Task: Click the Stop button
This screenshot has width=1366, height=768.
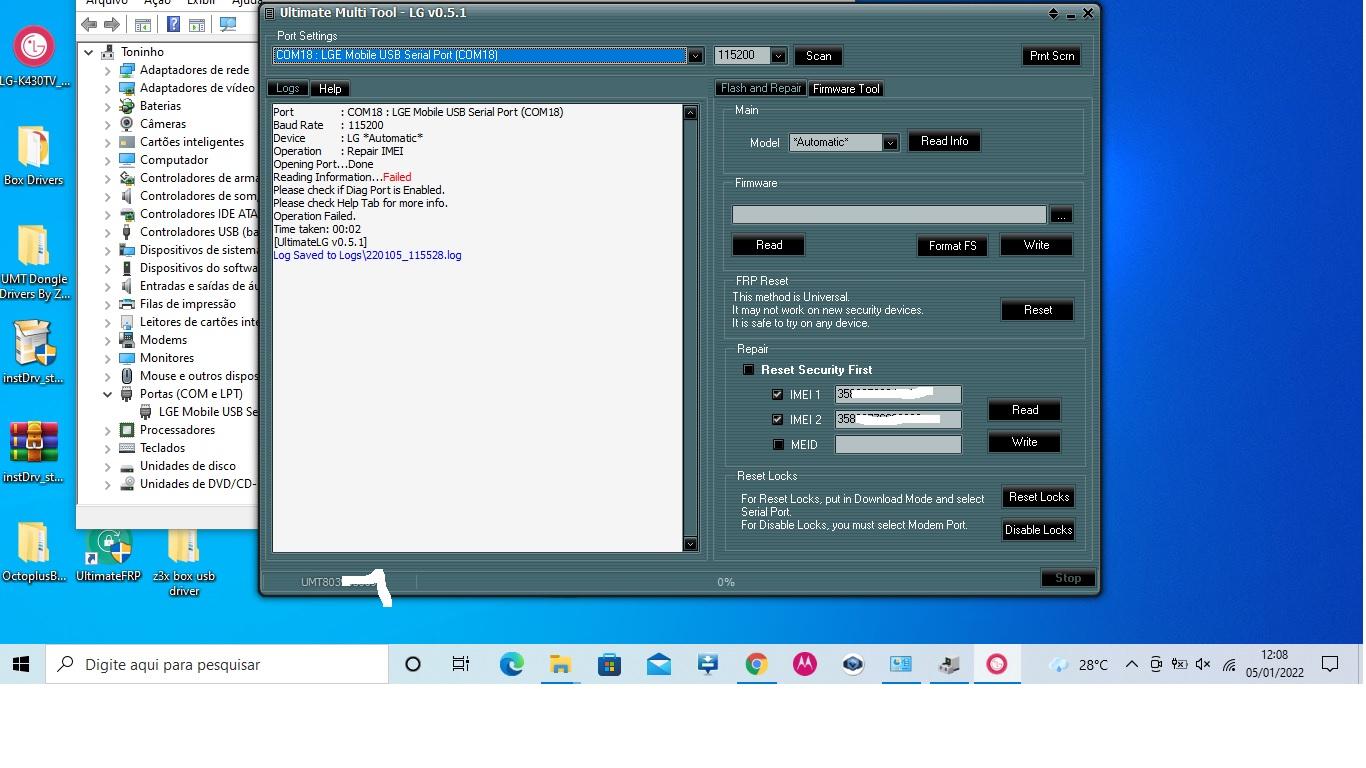Action: (x=1067, y=578)
